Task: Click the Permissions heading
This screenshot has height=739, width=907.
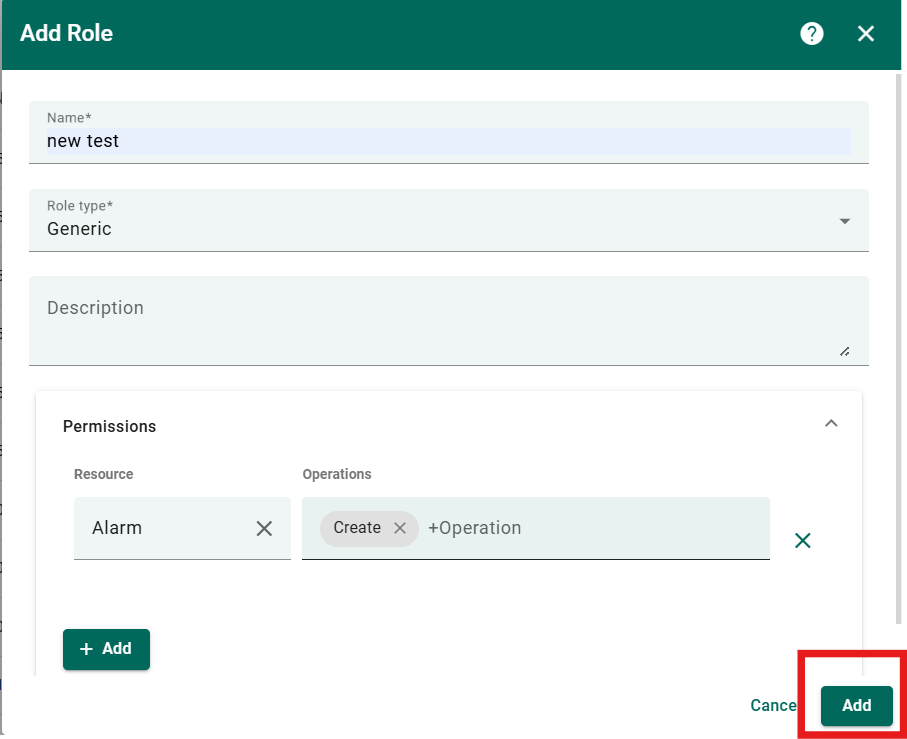Action: pyautogui.click(x=109, y=426)
